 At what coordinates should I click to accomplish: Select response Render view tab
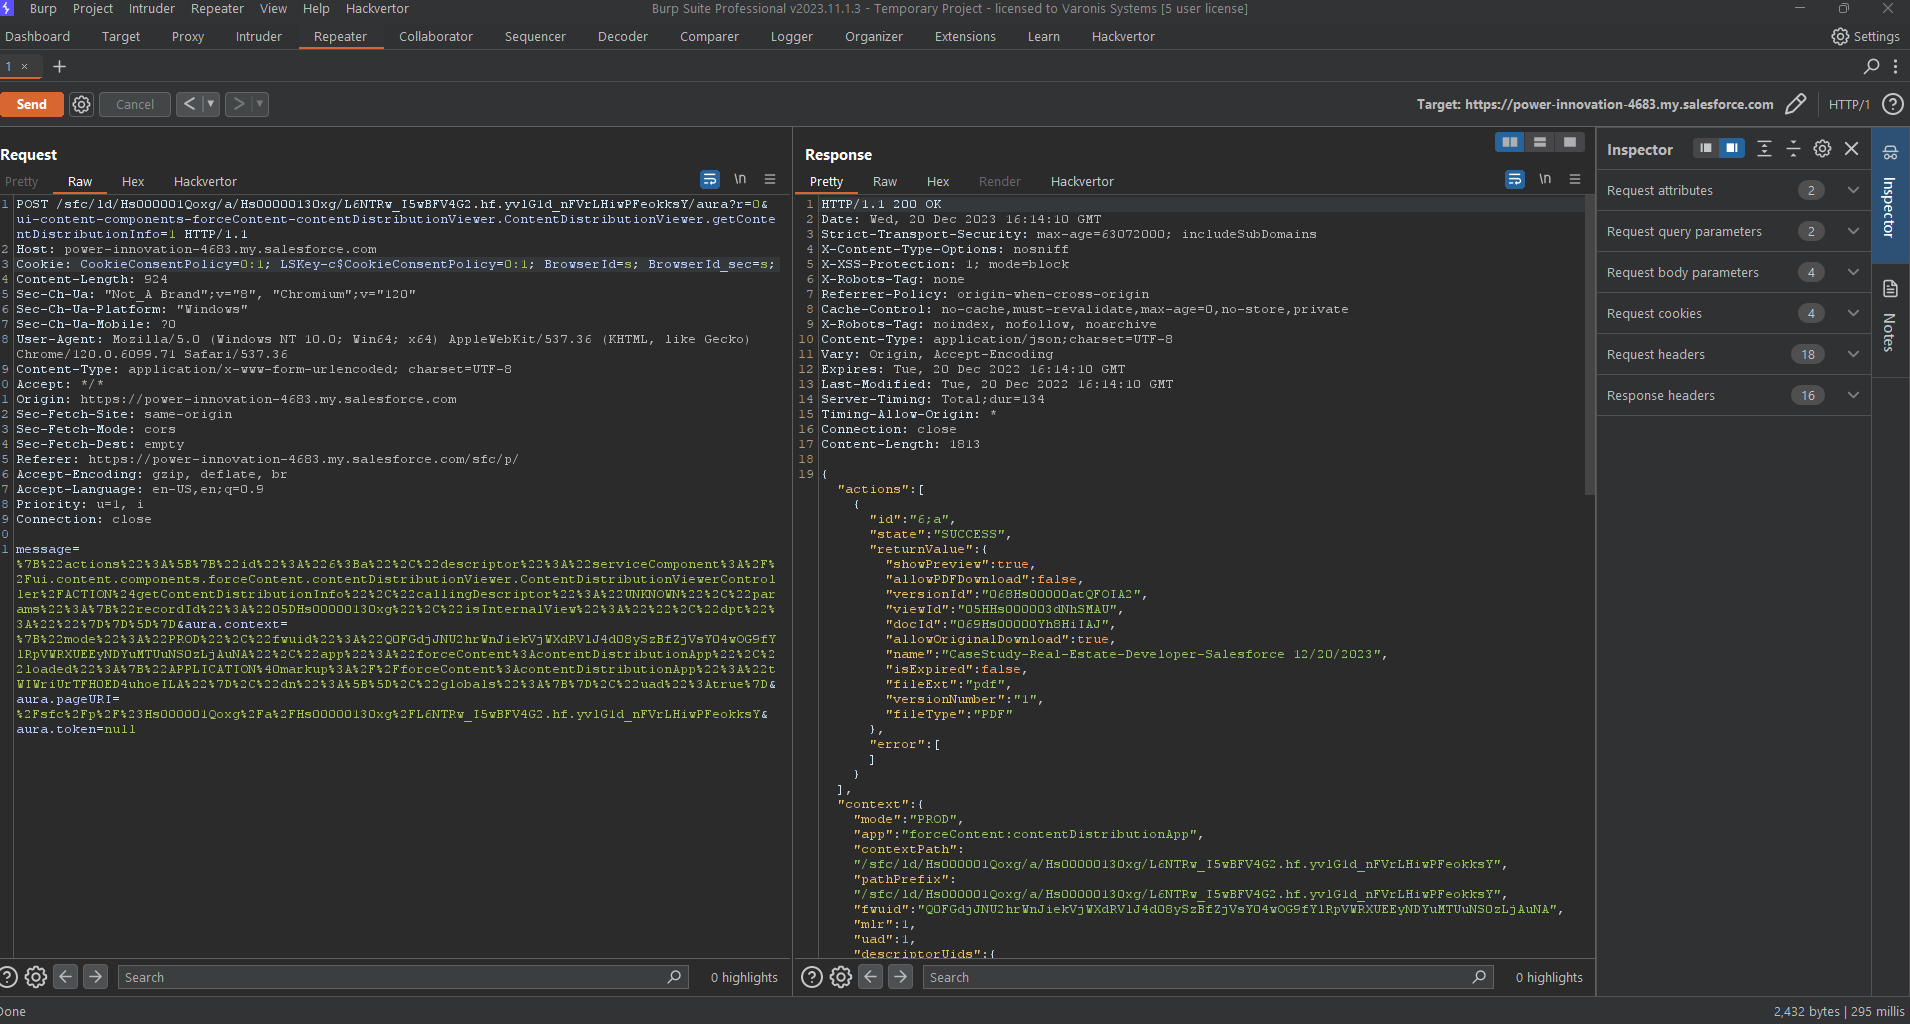(x=1000, y=181)
